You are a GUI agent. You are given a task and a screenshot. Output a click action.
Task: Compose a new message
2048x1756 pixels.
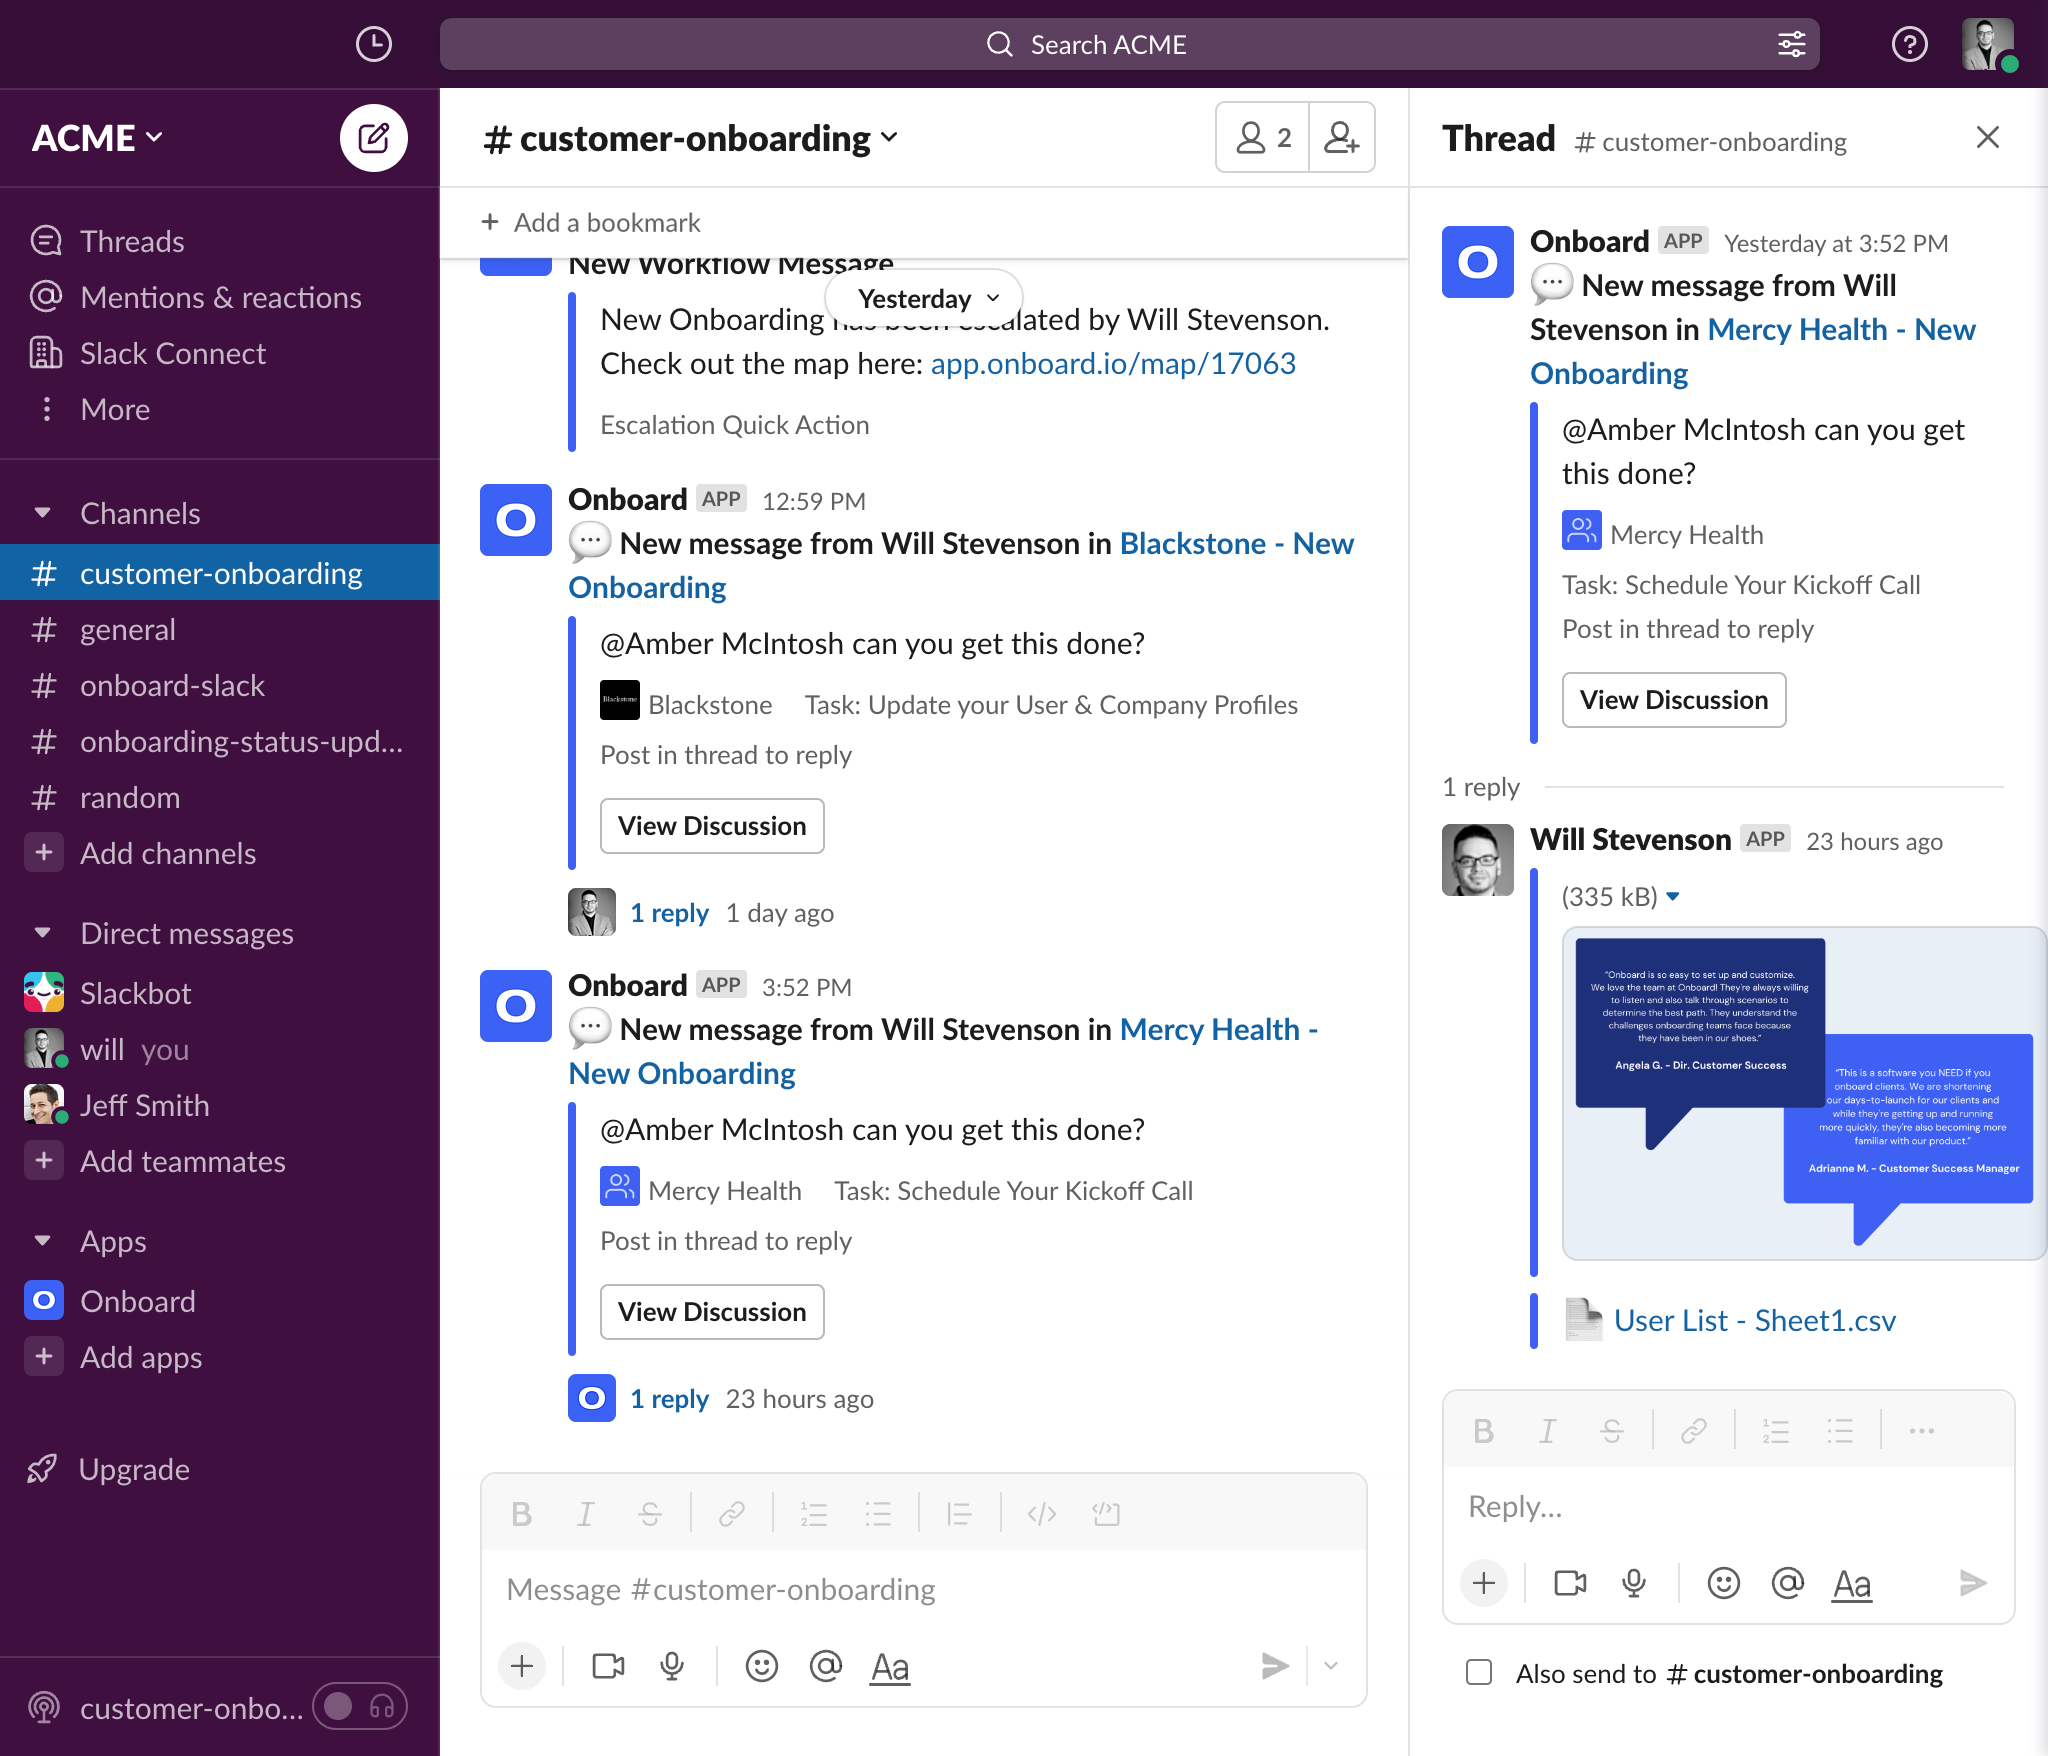click(x=373, y=138)
